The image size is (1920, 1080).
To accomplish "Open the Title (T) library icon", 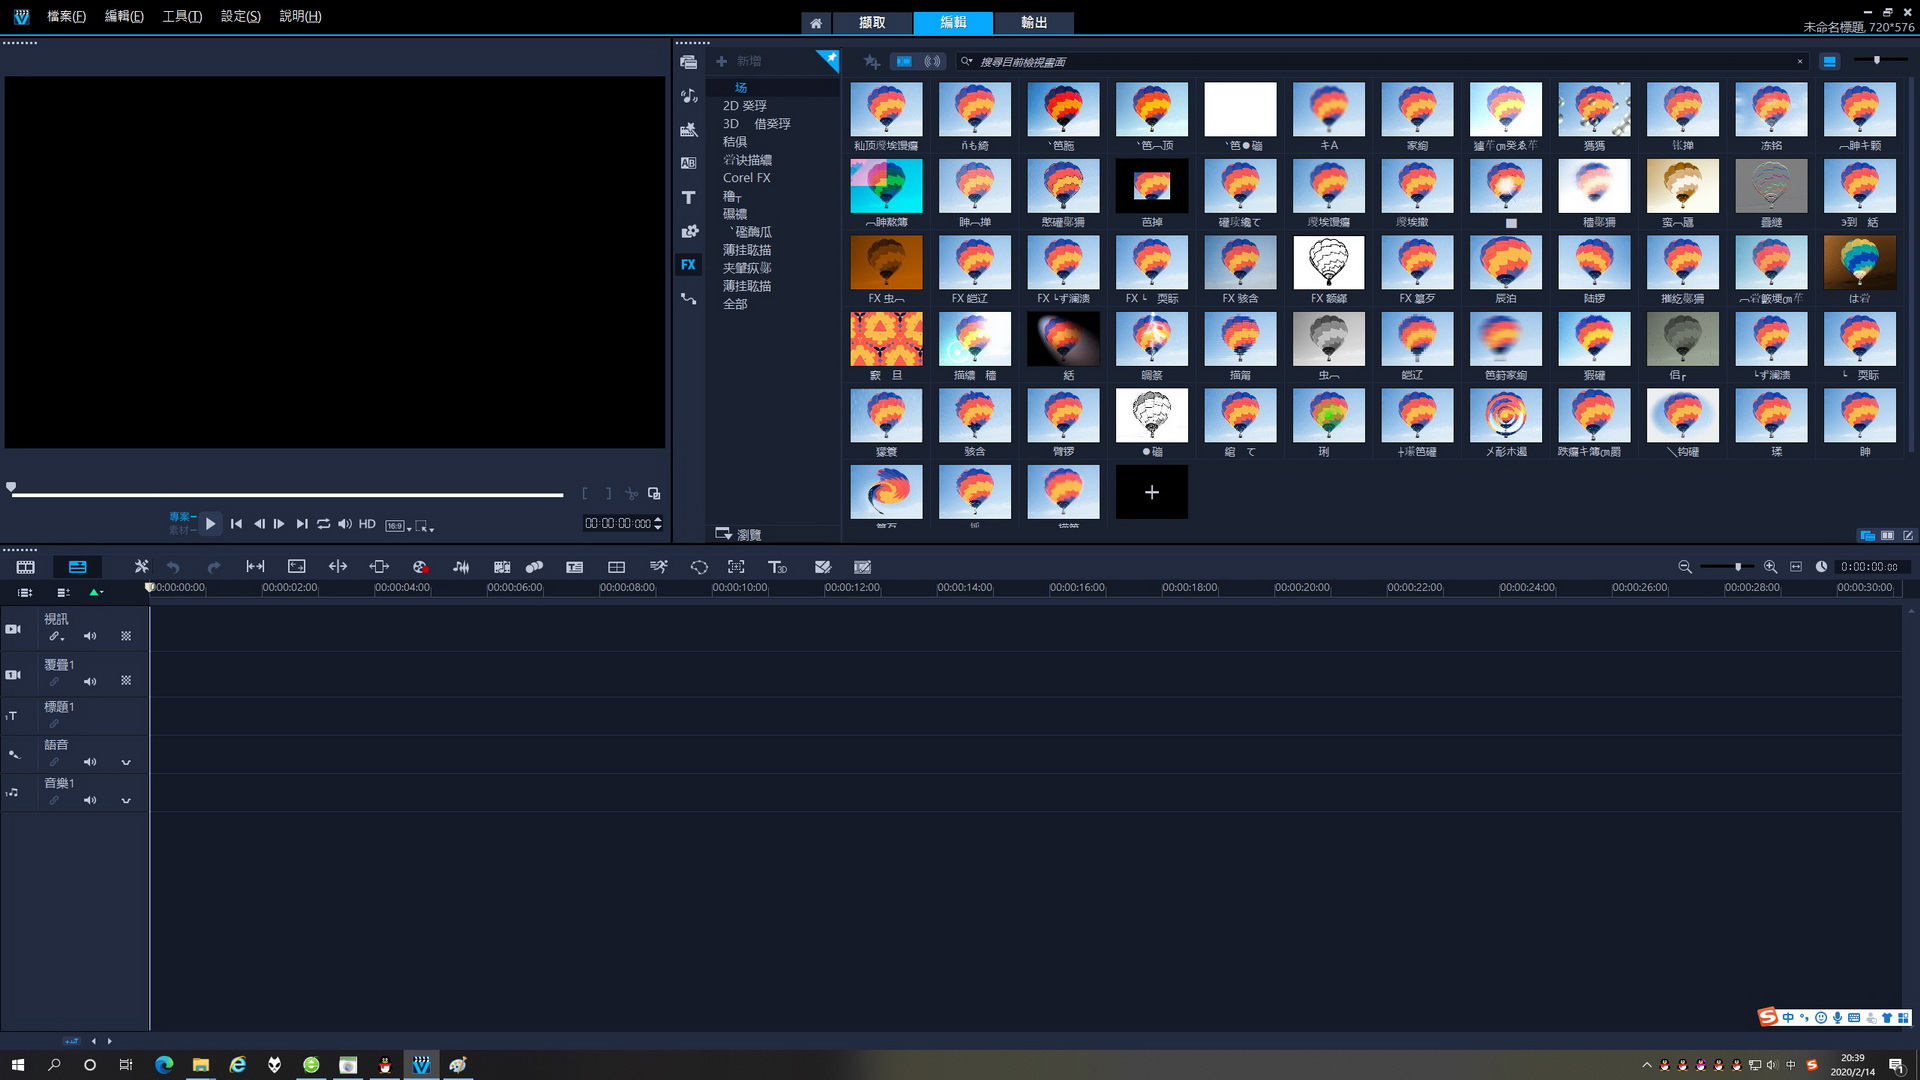I will (688, 197).
